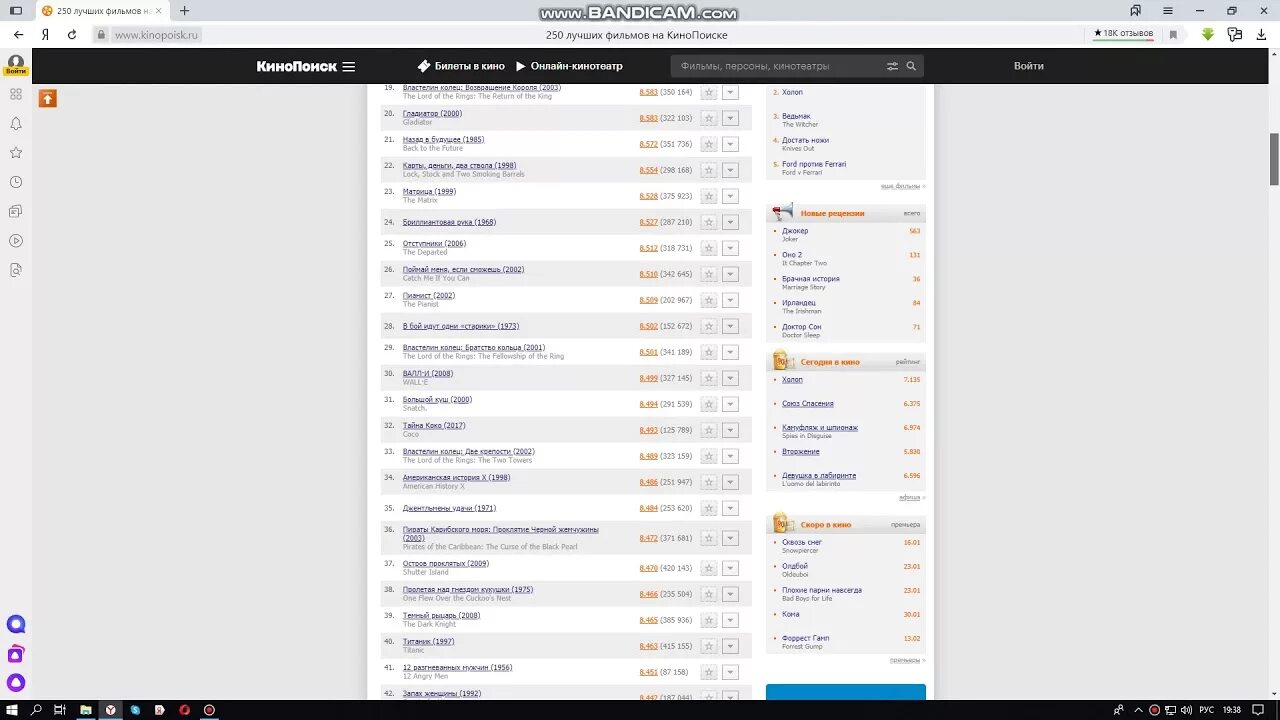
Task: Click the Скоро в кино header
Action: (x=826, y=524)
